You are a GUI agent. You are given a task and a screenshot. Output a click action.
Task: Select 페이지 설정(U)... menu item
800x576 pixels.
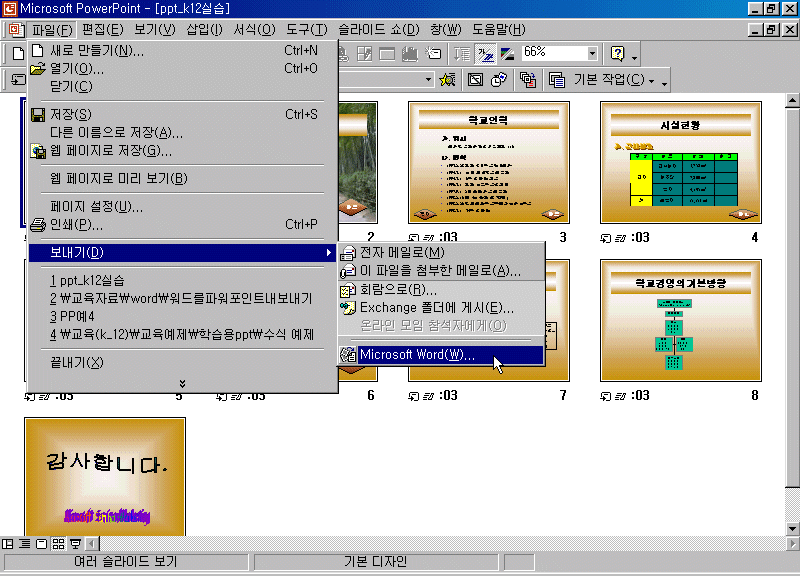tap(183, 207)
